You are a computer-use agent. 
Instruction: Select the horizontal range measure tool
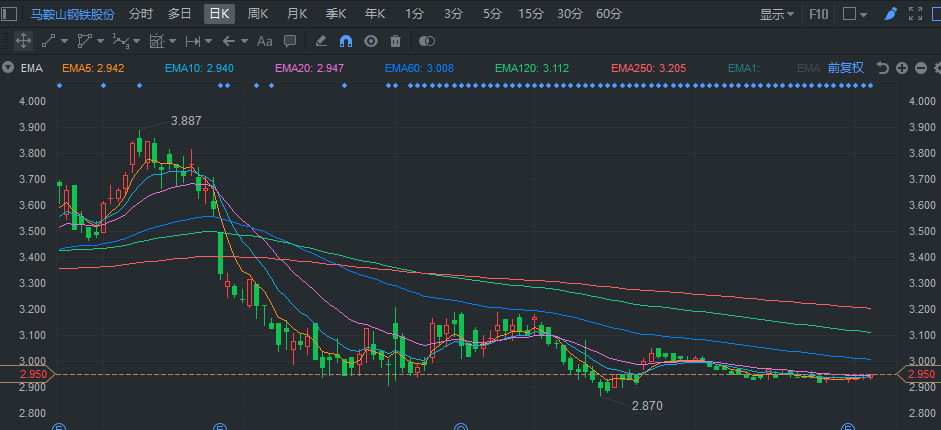pos(193,41)
